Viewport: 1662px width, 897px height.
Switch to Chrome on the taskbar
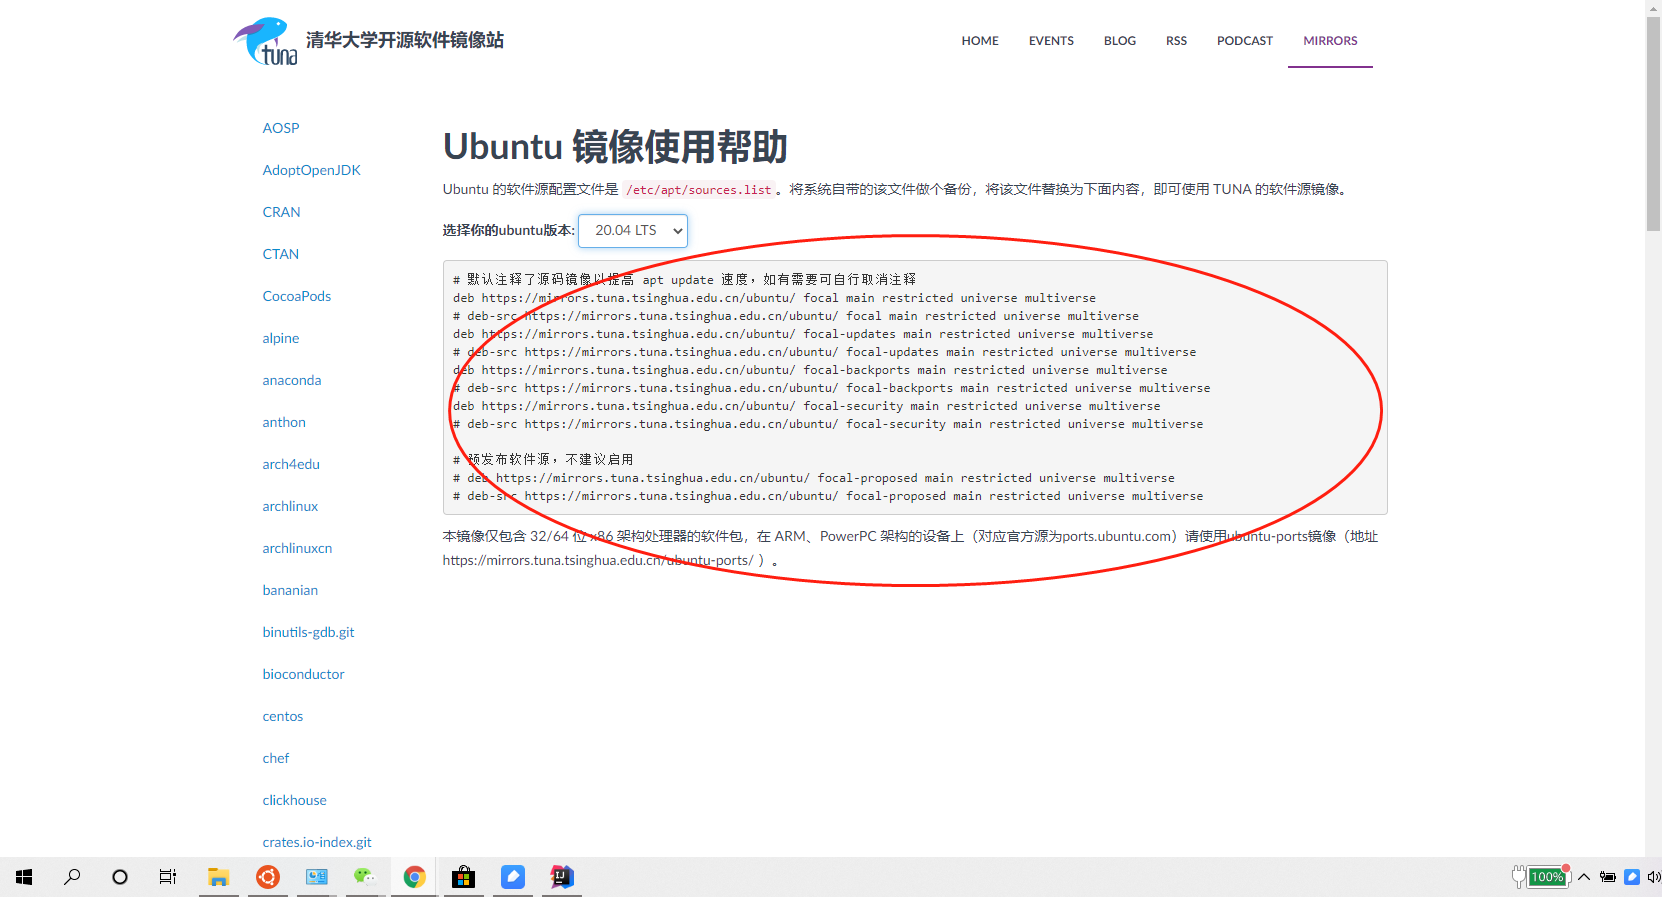tap(414, 877)
